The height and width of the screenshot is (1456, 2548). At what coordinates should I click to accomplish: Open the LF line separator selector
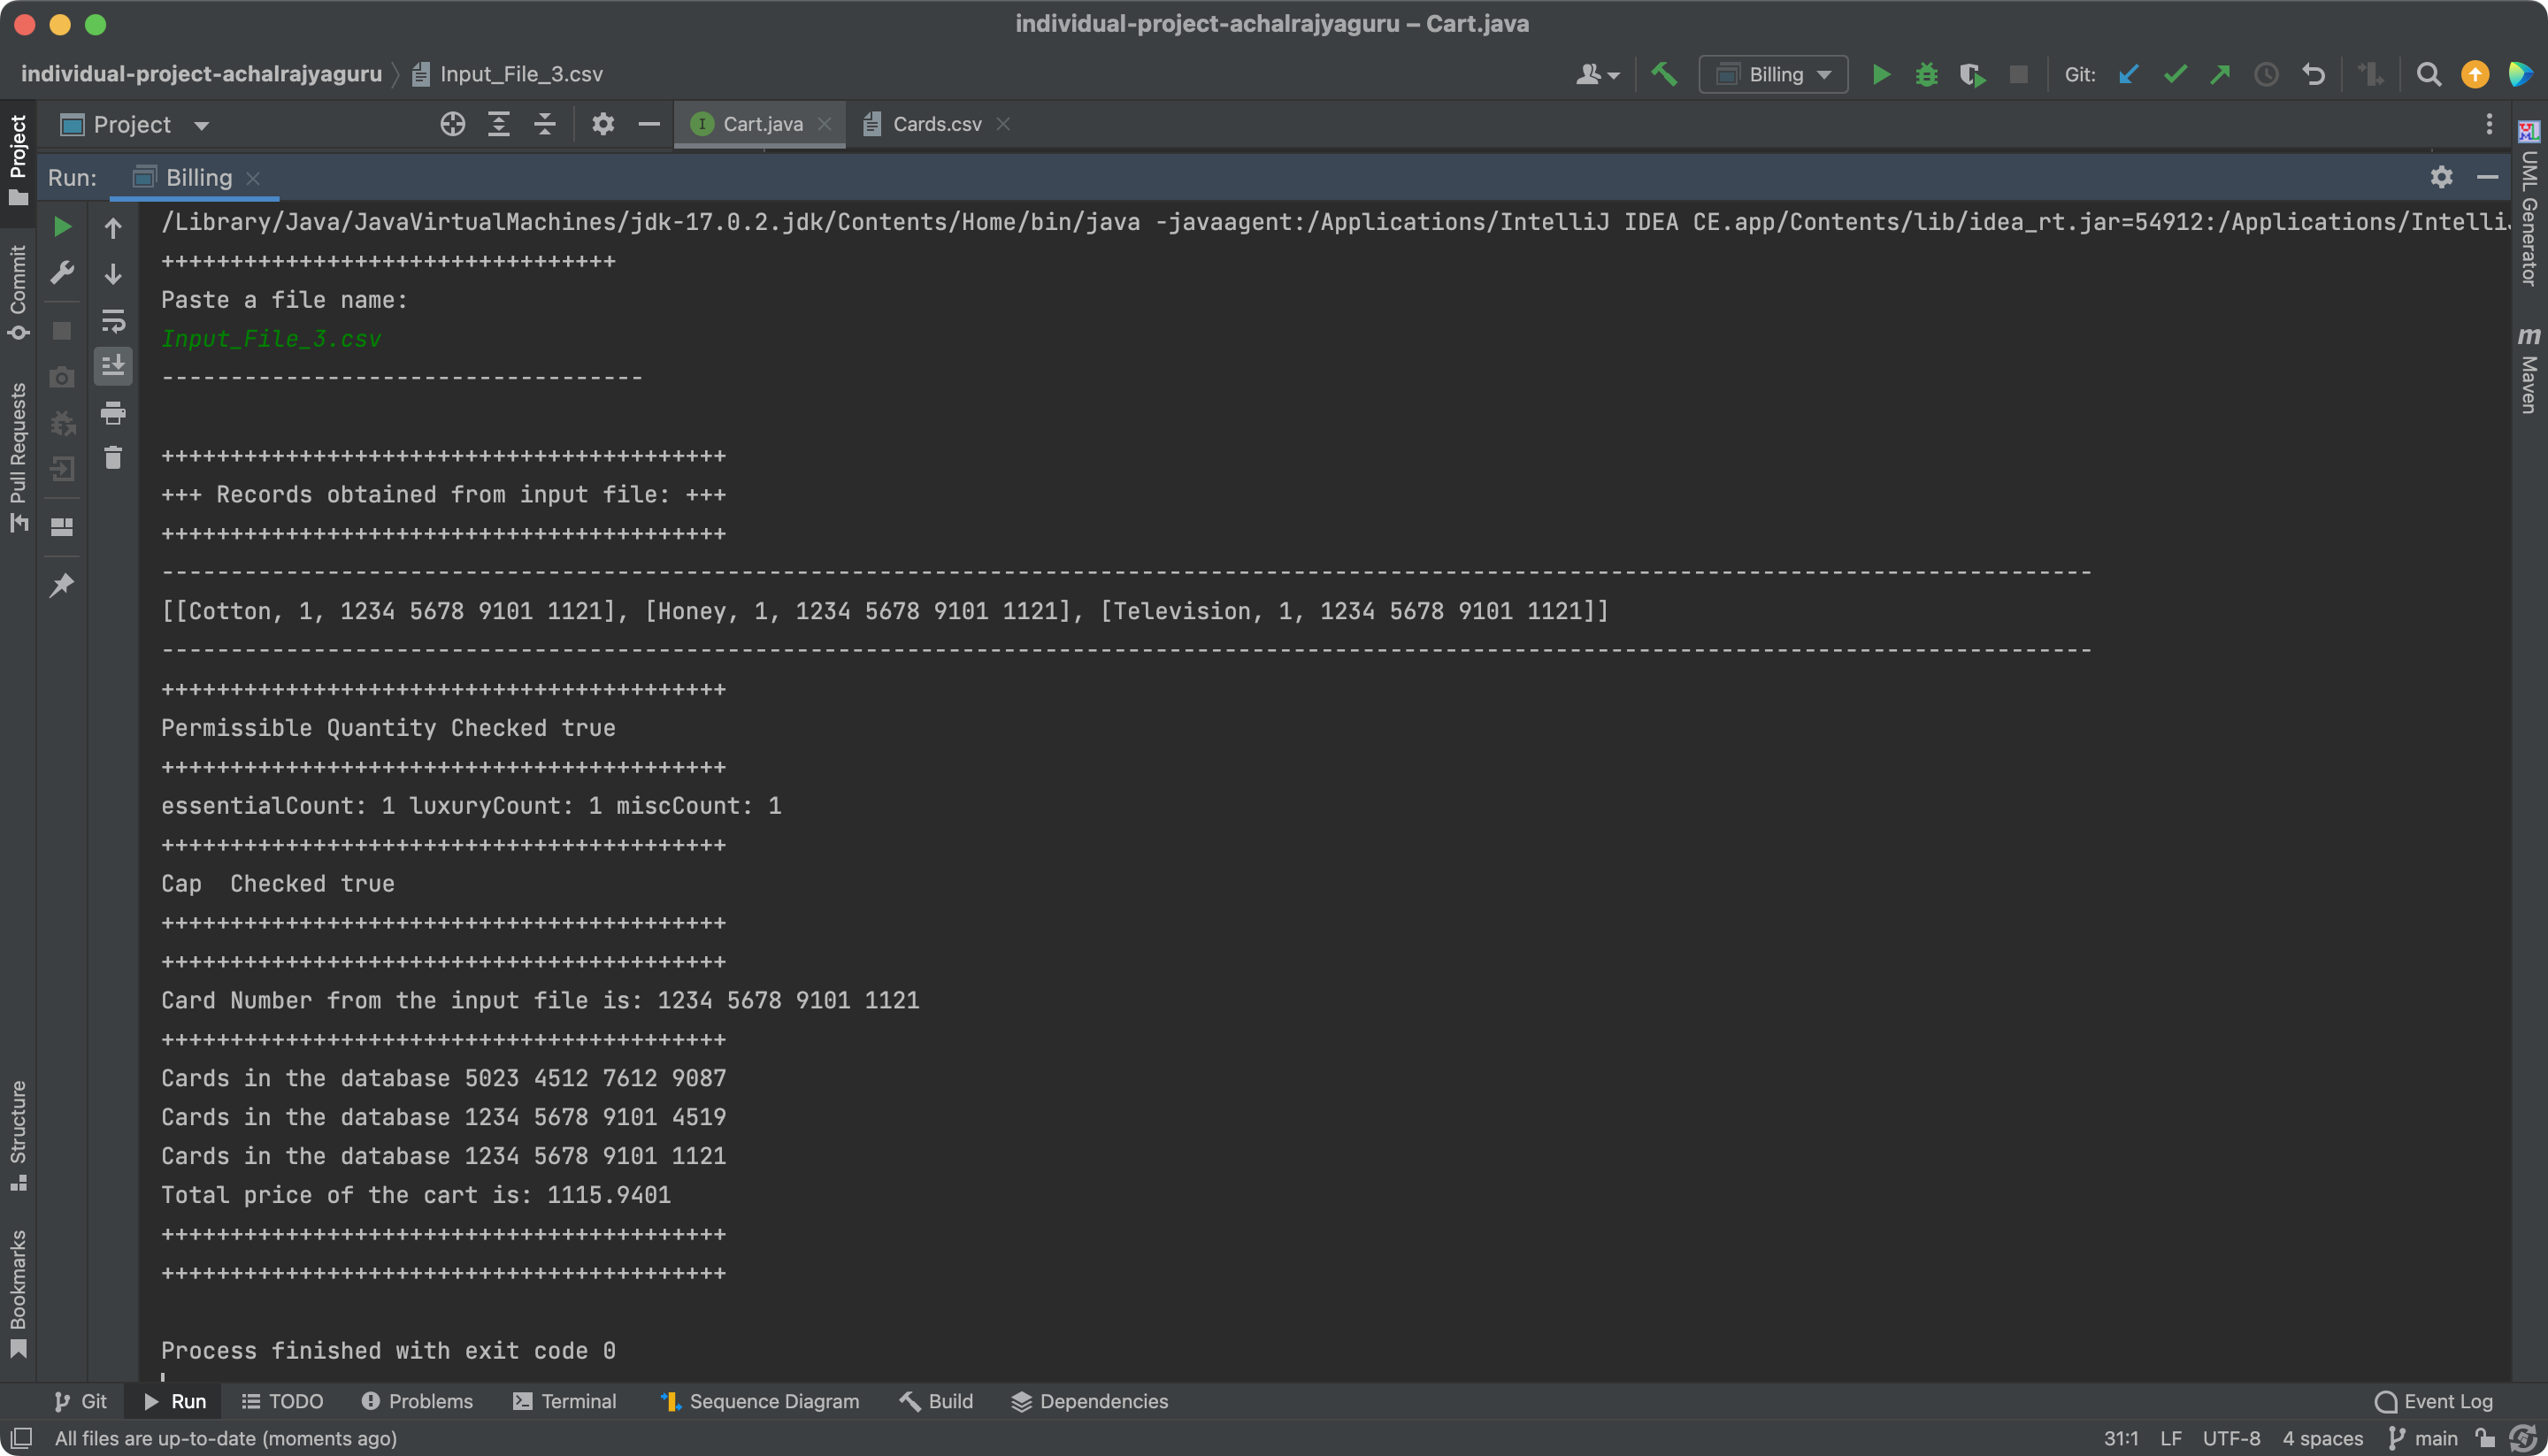click(x=2170, y=1438)
